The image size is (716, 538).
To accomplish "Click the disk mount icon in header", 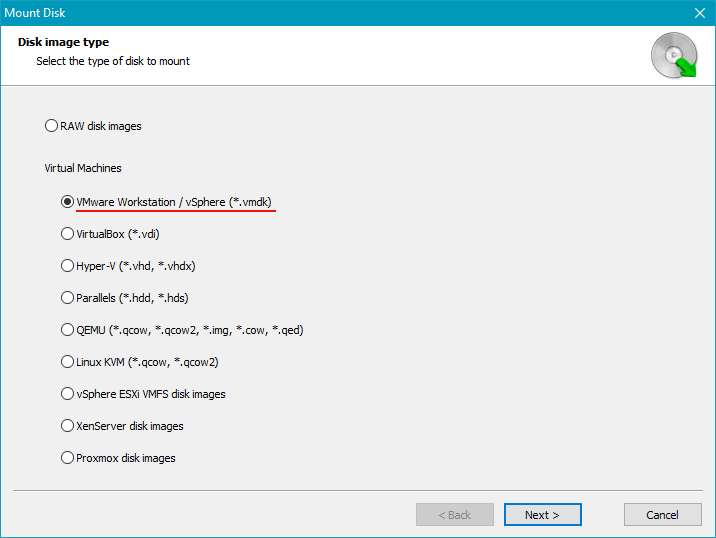I will click(x=674, y=55).
